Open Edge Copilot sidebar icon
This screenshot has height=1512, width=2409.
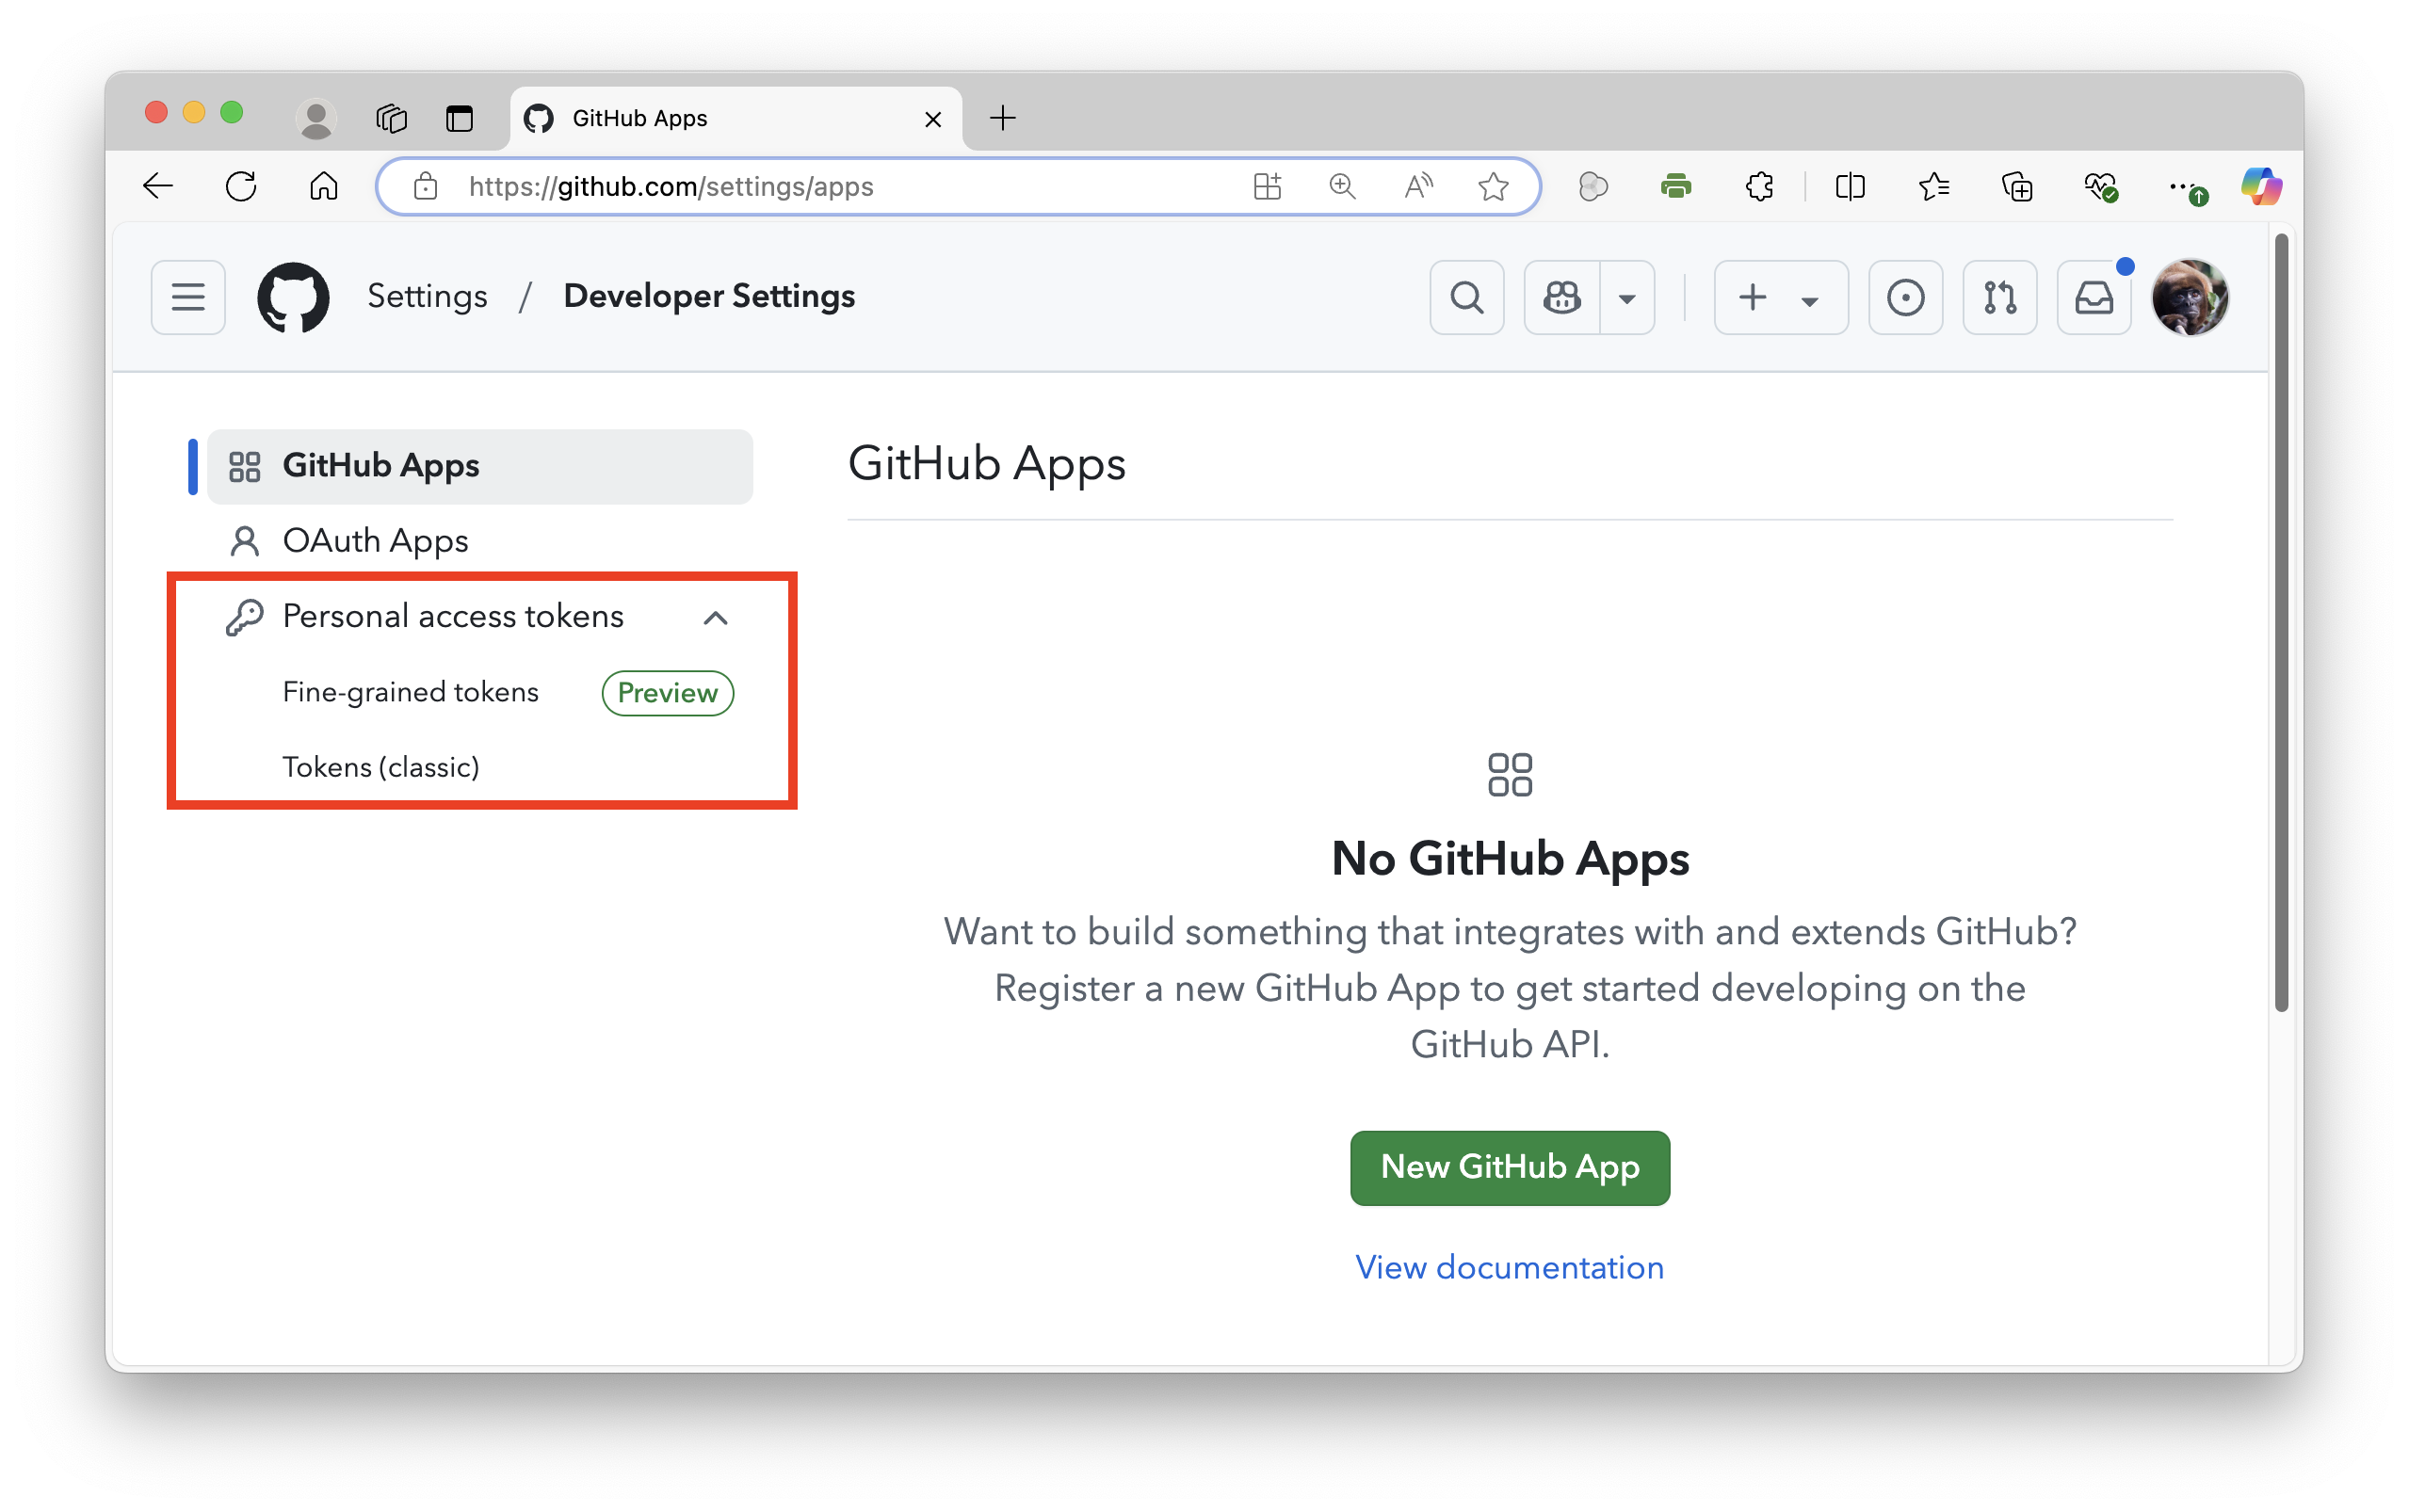pyautogui.click(x=2260, y=187)
